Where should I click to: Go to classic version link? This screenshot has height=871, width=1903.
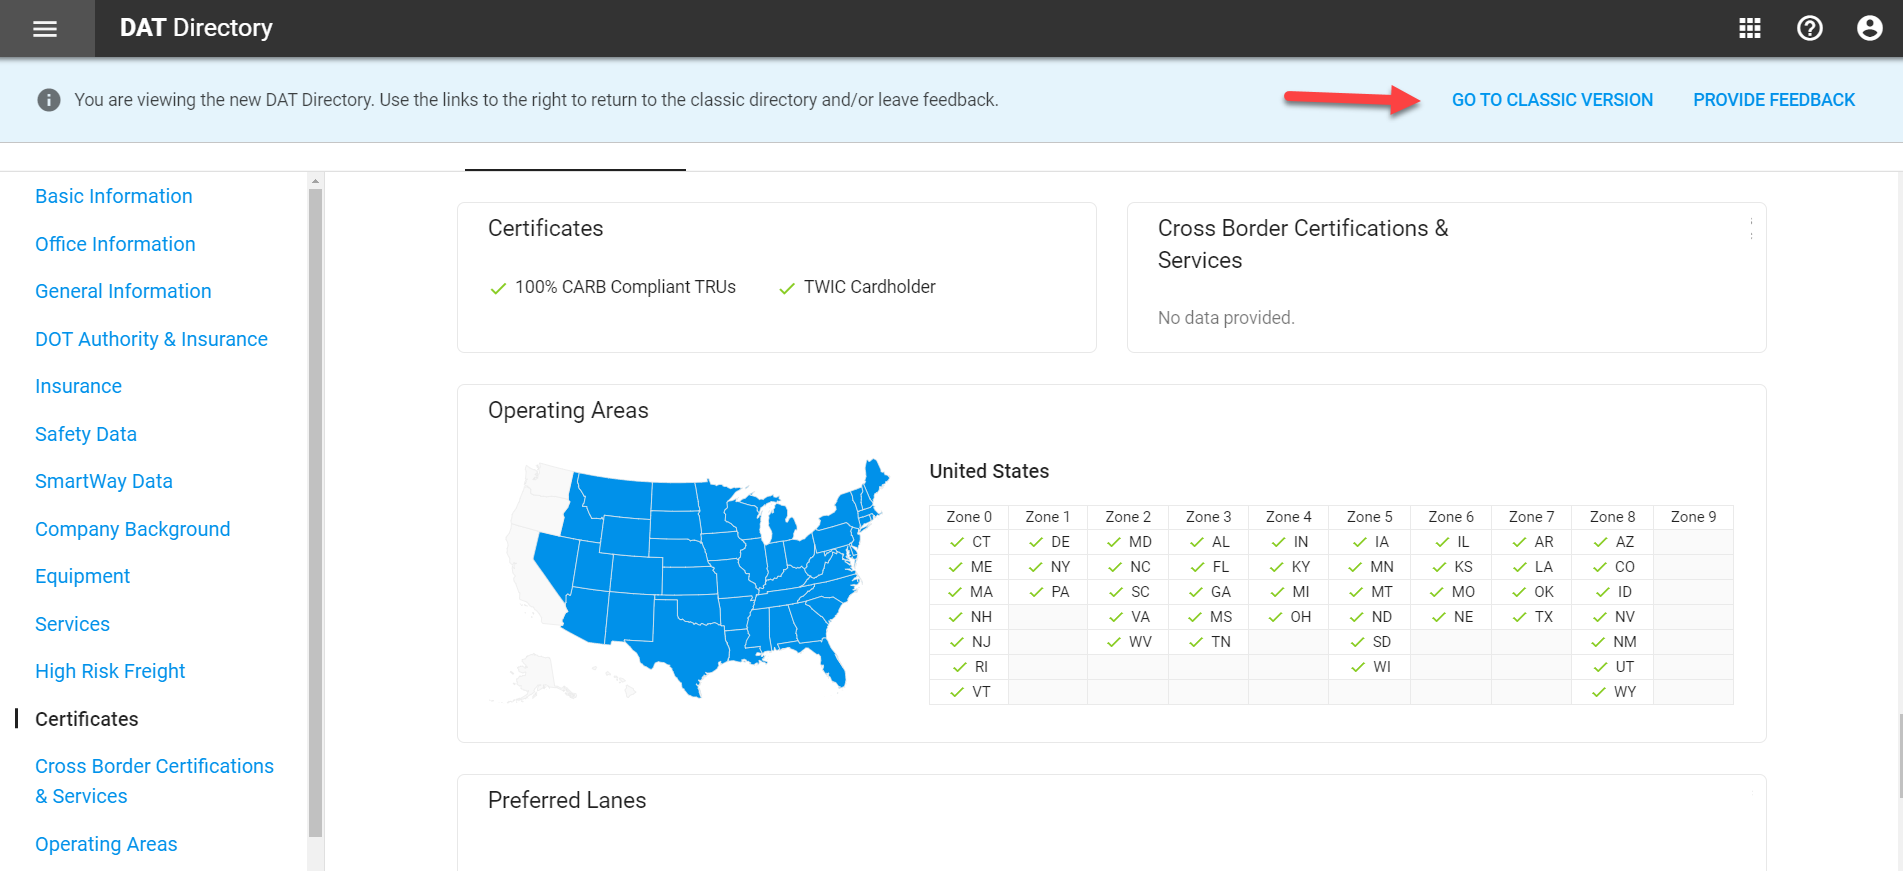tap(1552, 100)
